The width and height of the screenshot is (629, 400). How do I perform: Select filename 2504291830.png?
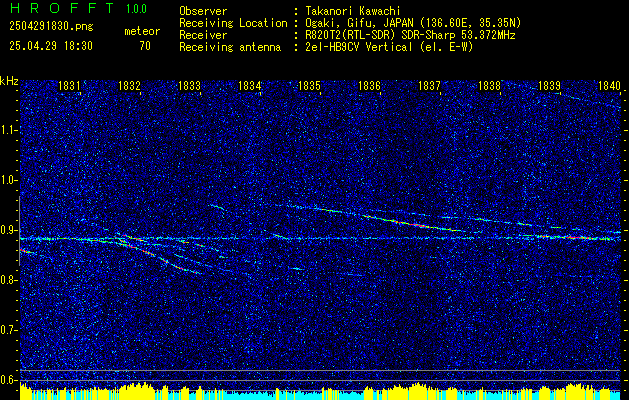[x=51, y=27]
